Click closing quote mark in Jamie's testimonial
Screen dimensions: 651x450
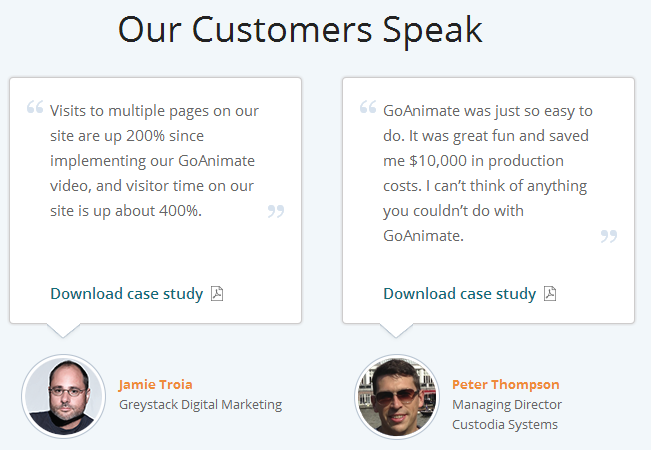276,211
